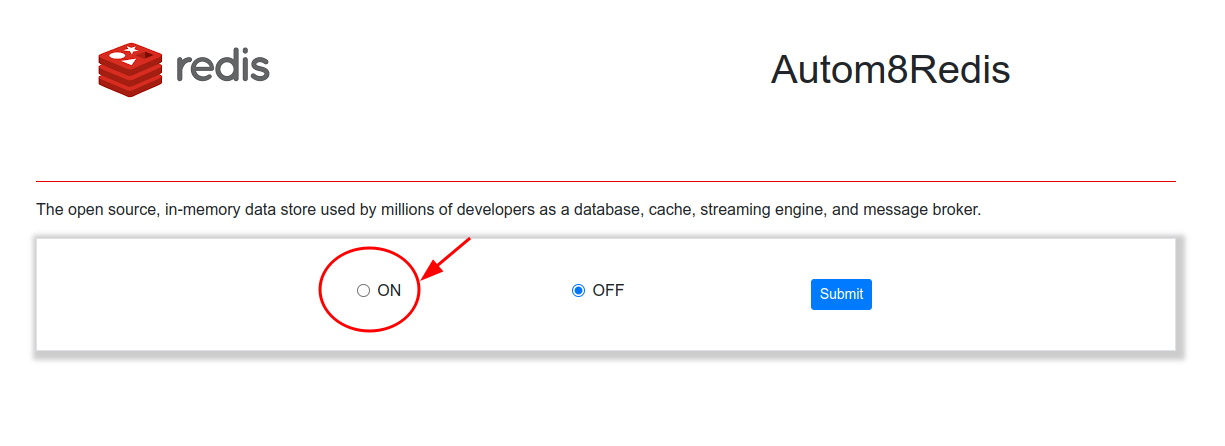Click the Autom8Redis page heading
This screenshot has width=1225, height=446.
(890, 70)
